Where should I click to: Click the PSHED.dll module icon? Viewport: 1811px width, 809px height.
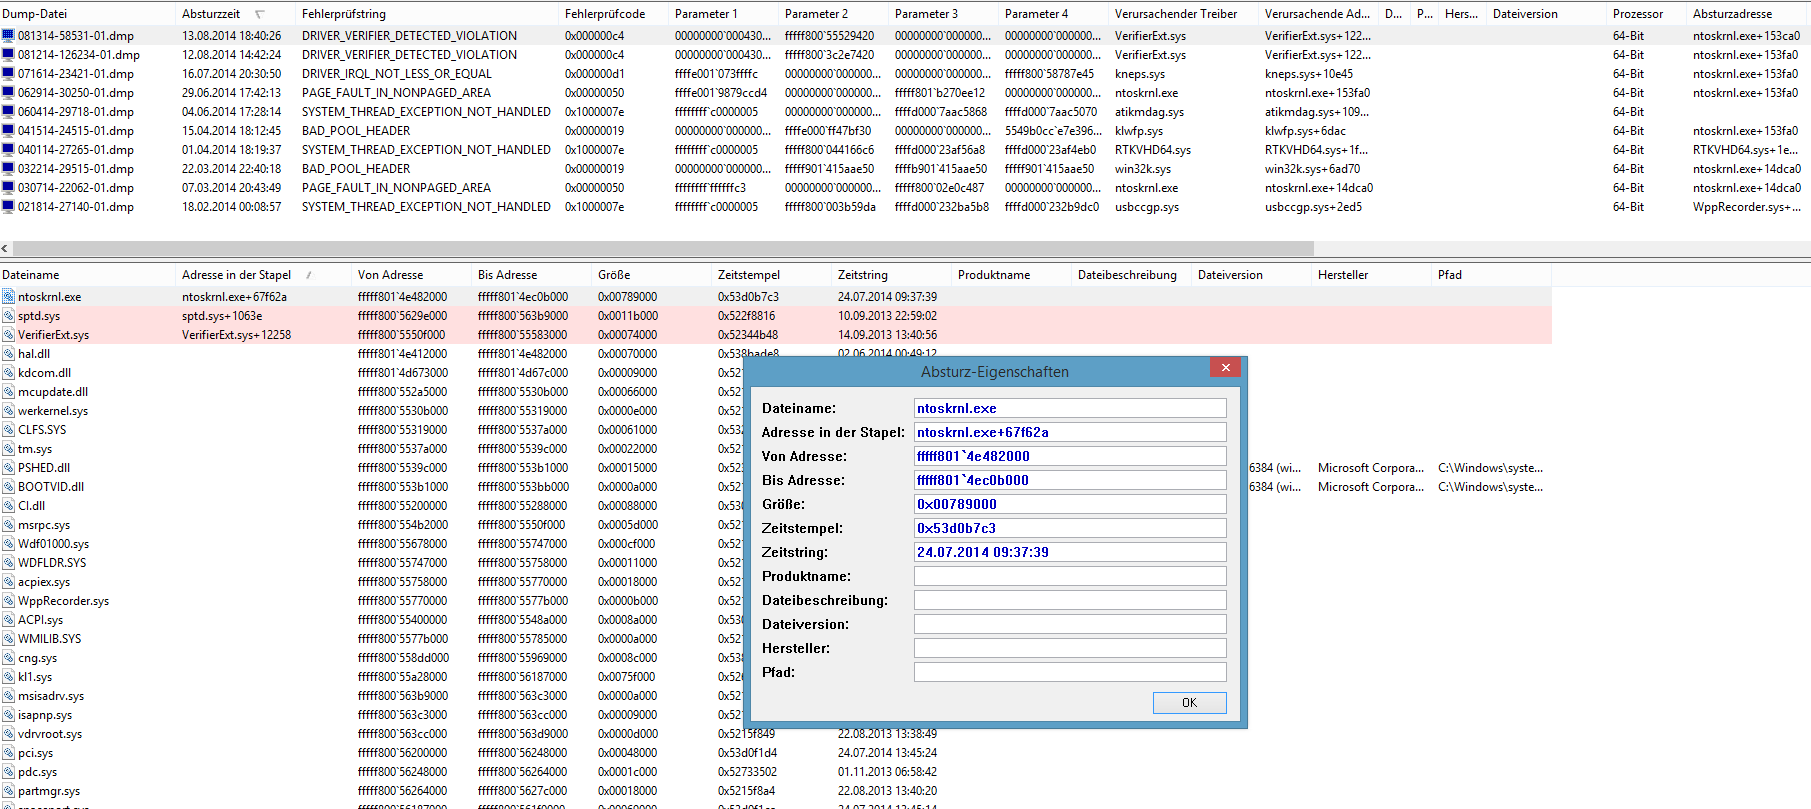tap(8, 467)
